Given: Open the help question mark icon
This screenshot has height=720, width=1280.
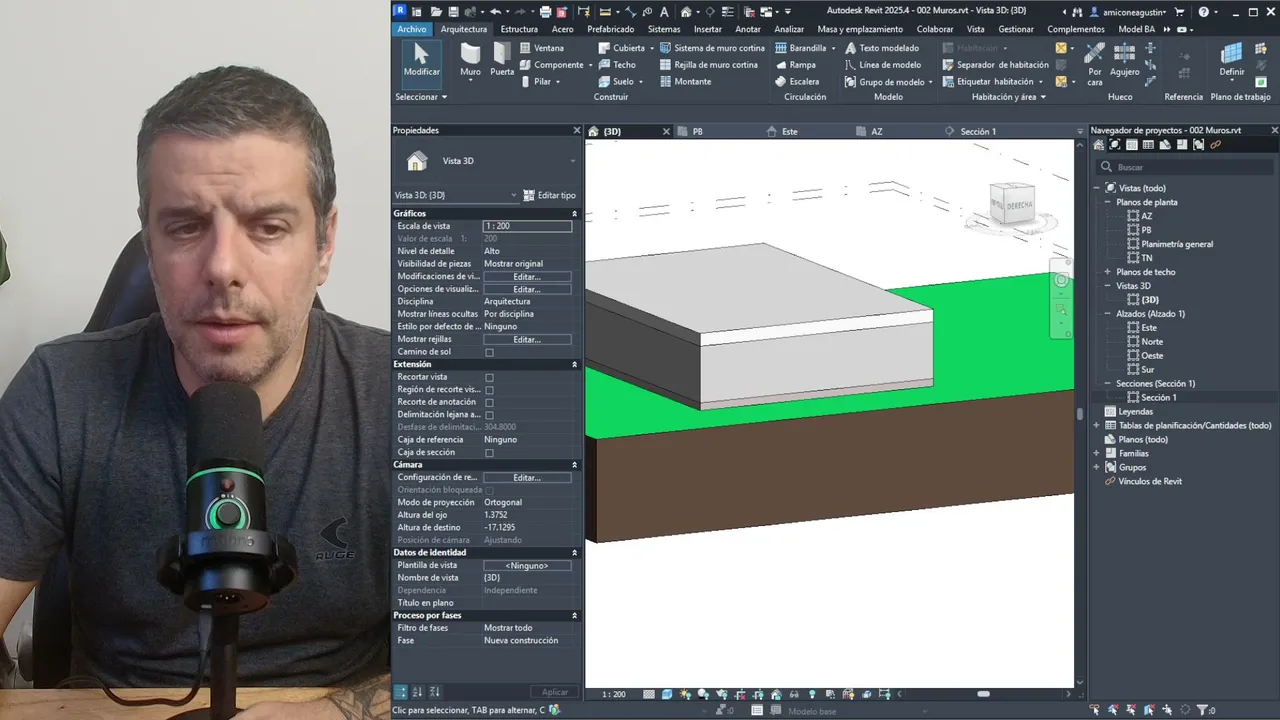Looking at the screenshot, I should click(x=1204, y=12).
